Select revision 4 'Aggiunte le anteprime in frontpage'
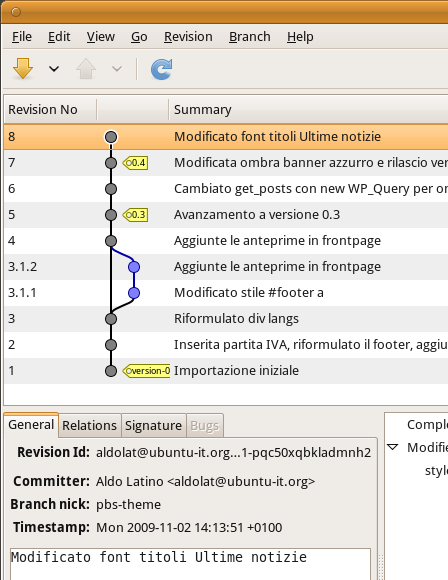Image resolution: width=448 pixels, height=580 pixels. (x=226, y=241)
